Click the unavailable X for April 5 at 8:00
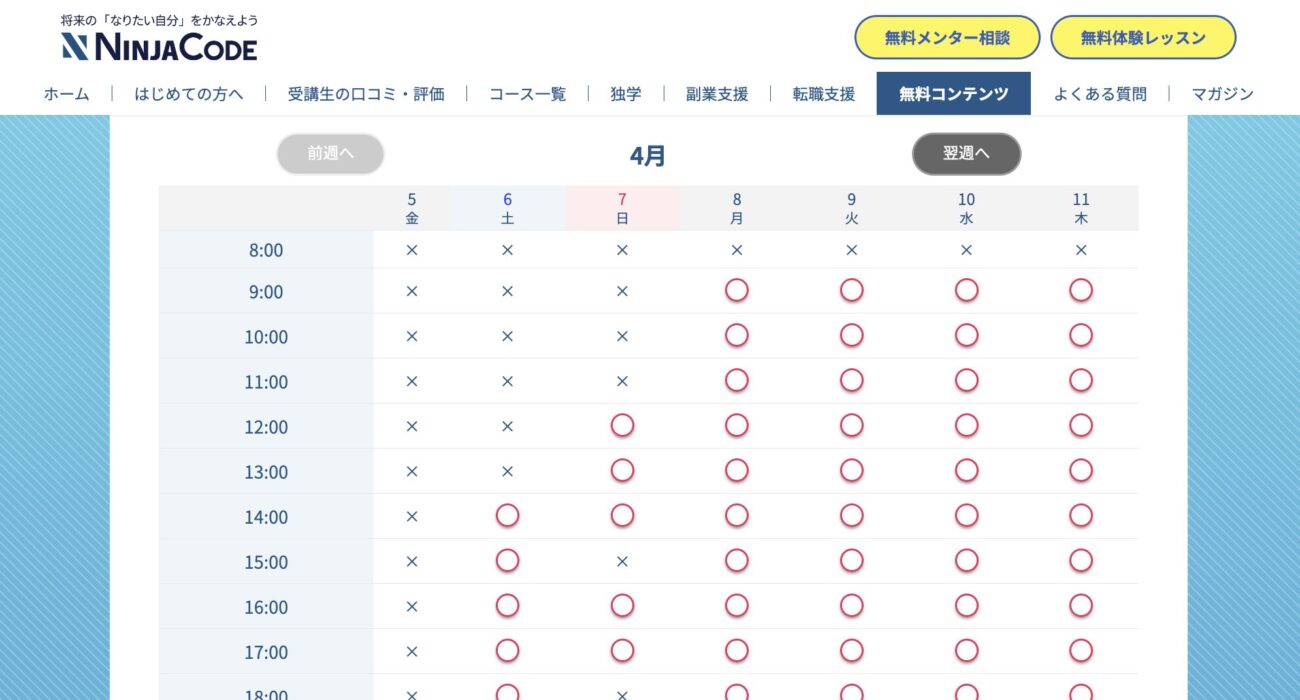 411,250
